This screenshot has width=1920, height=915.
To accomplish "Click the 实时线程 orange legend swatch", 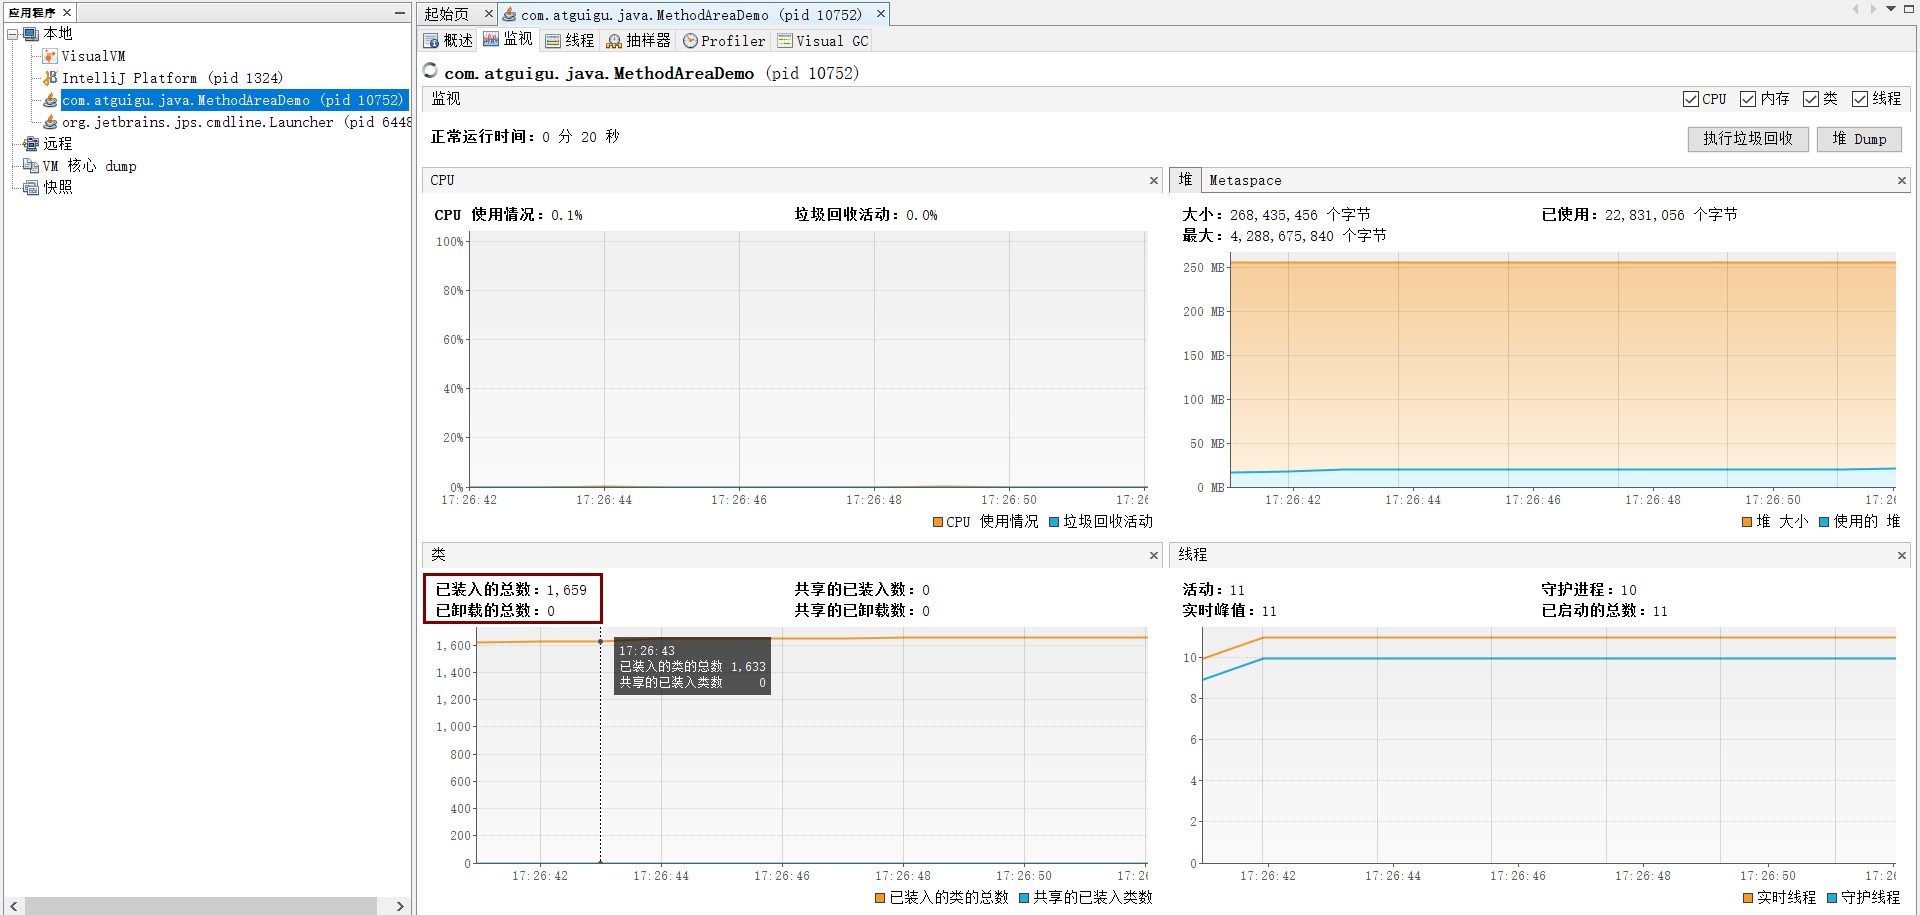I will click(x=1748, y=898).
